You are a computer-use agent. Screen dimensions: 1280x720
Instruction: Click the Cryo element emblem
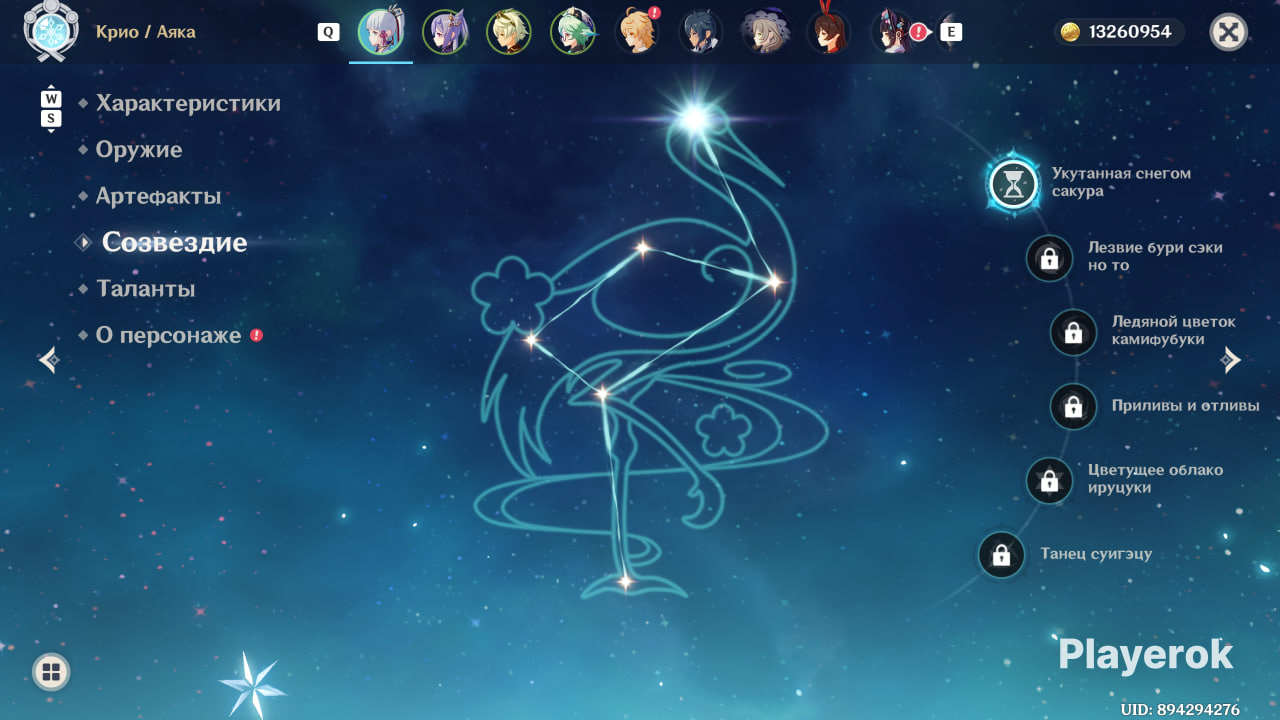51,30
